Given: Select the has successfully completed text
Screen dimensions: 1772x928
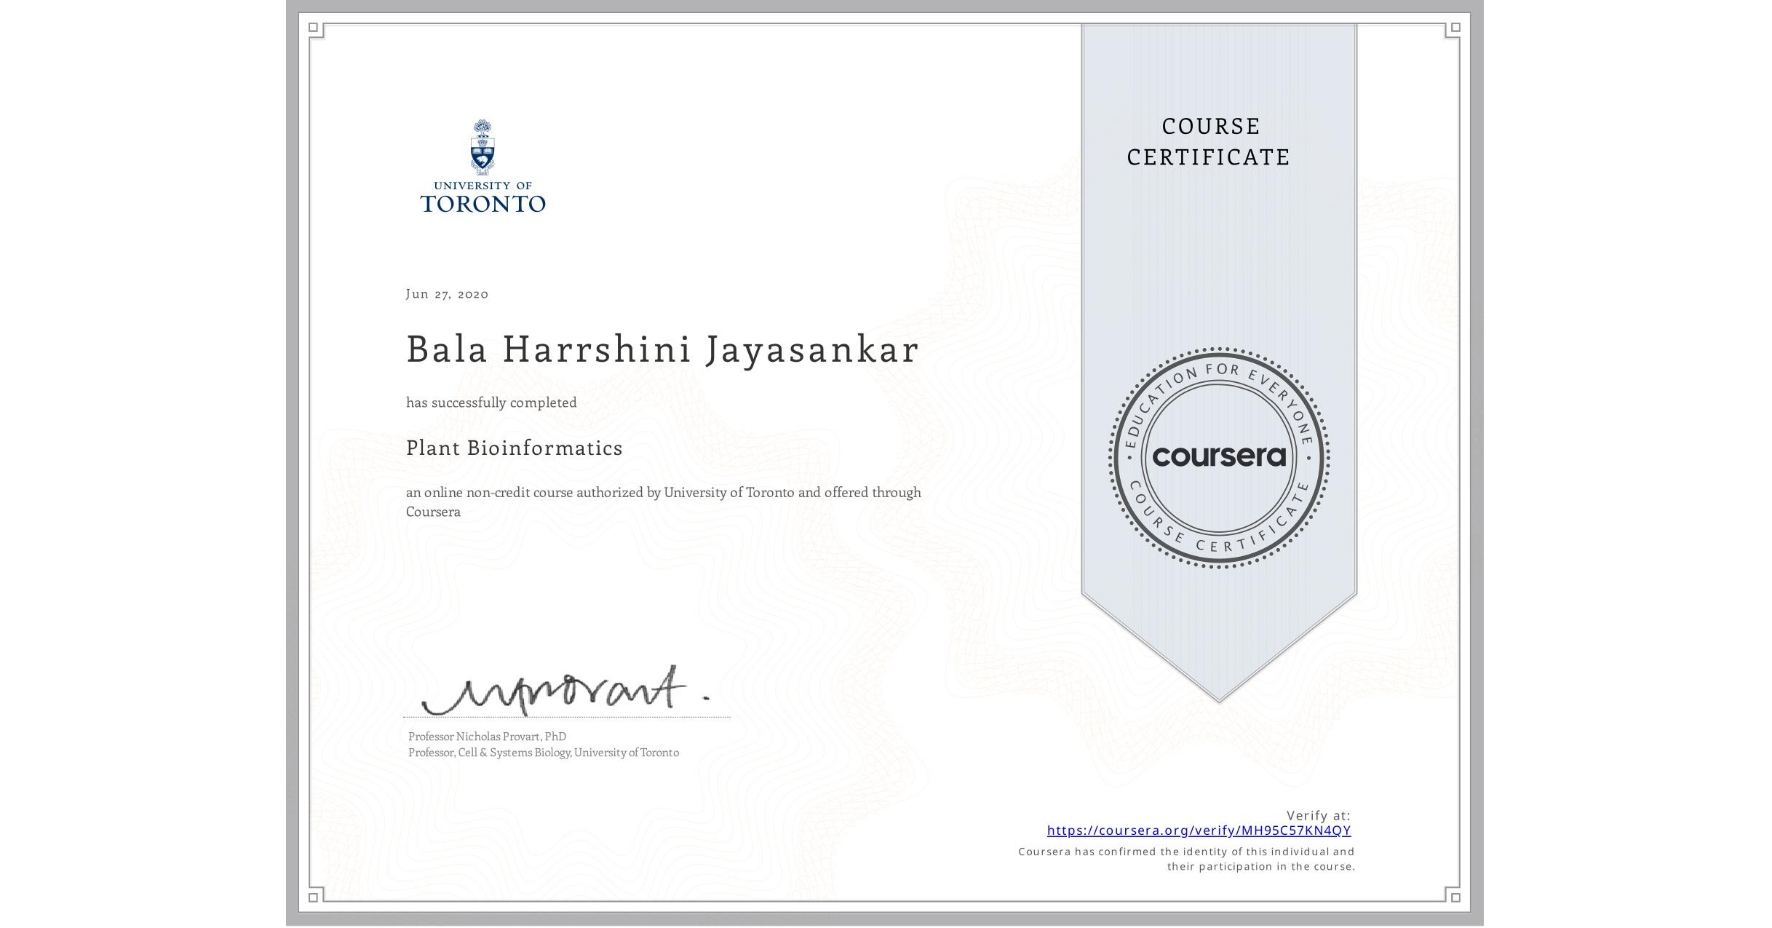Looking at the screenshot, I should point(491,402).
